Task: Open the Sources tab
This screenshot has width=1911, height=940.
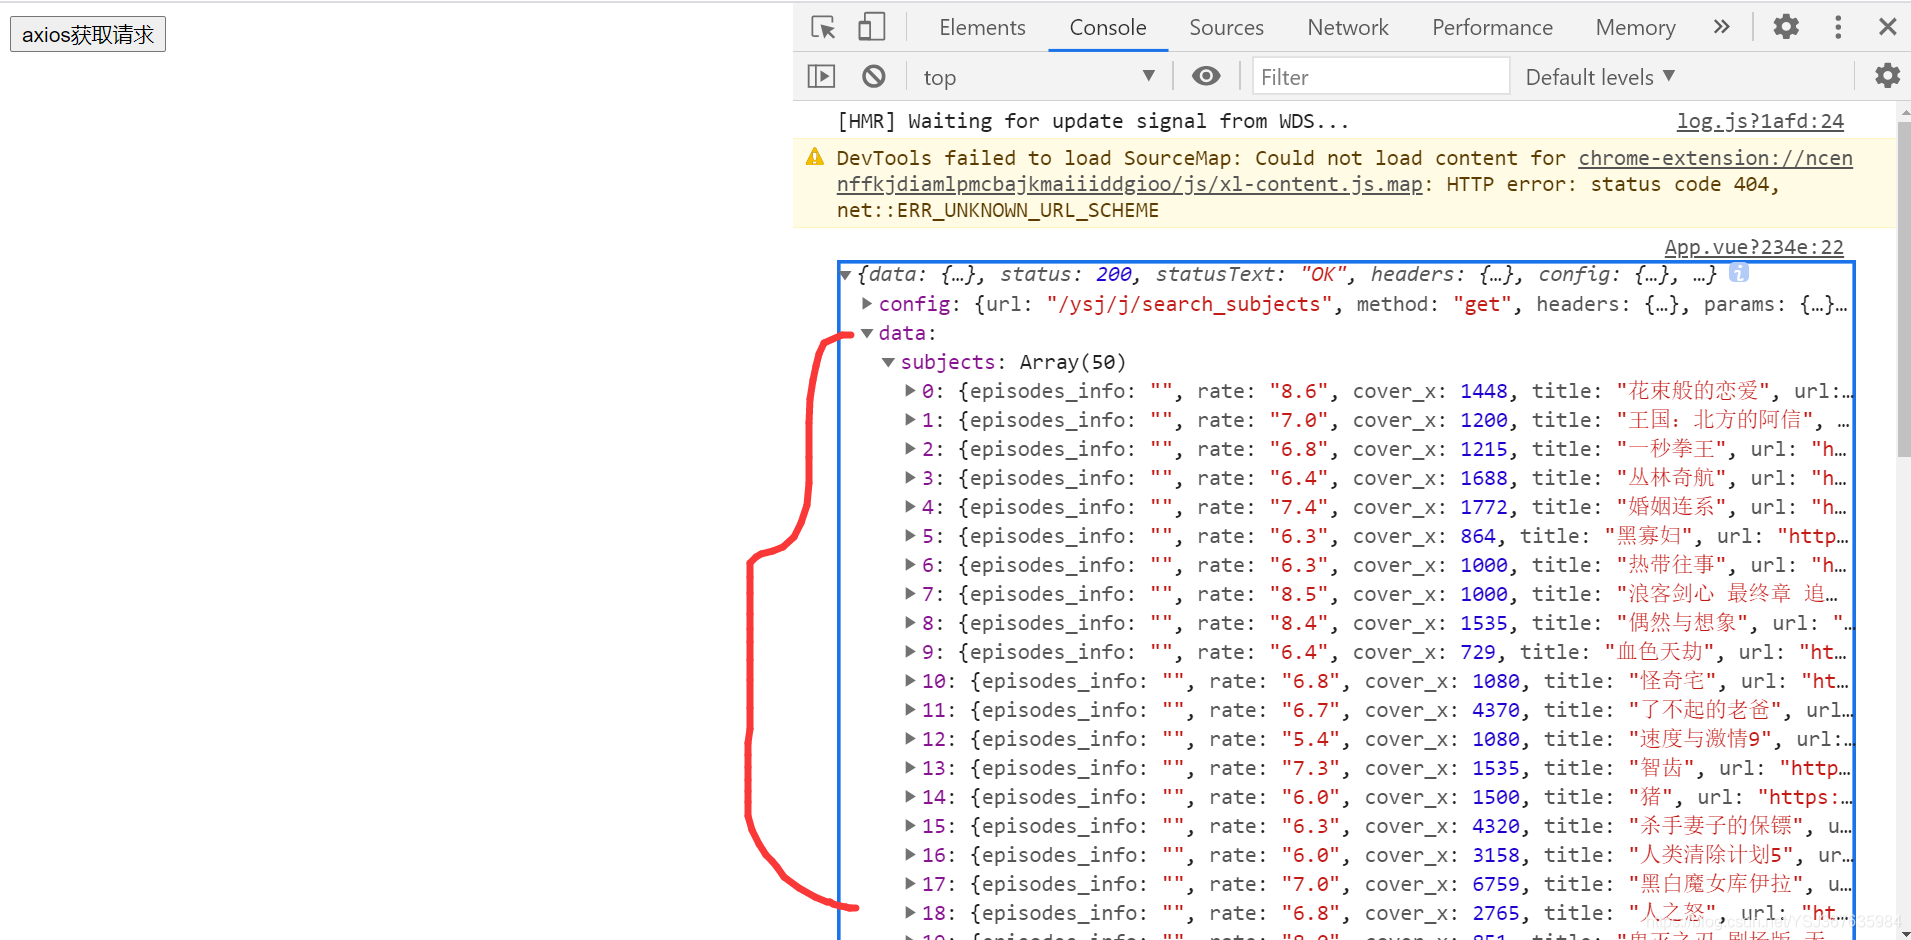Action: (x=1226, y=27)
